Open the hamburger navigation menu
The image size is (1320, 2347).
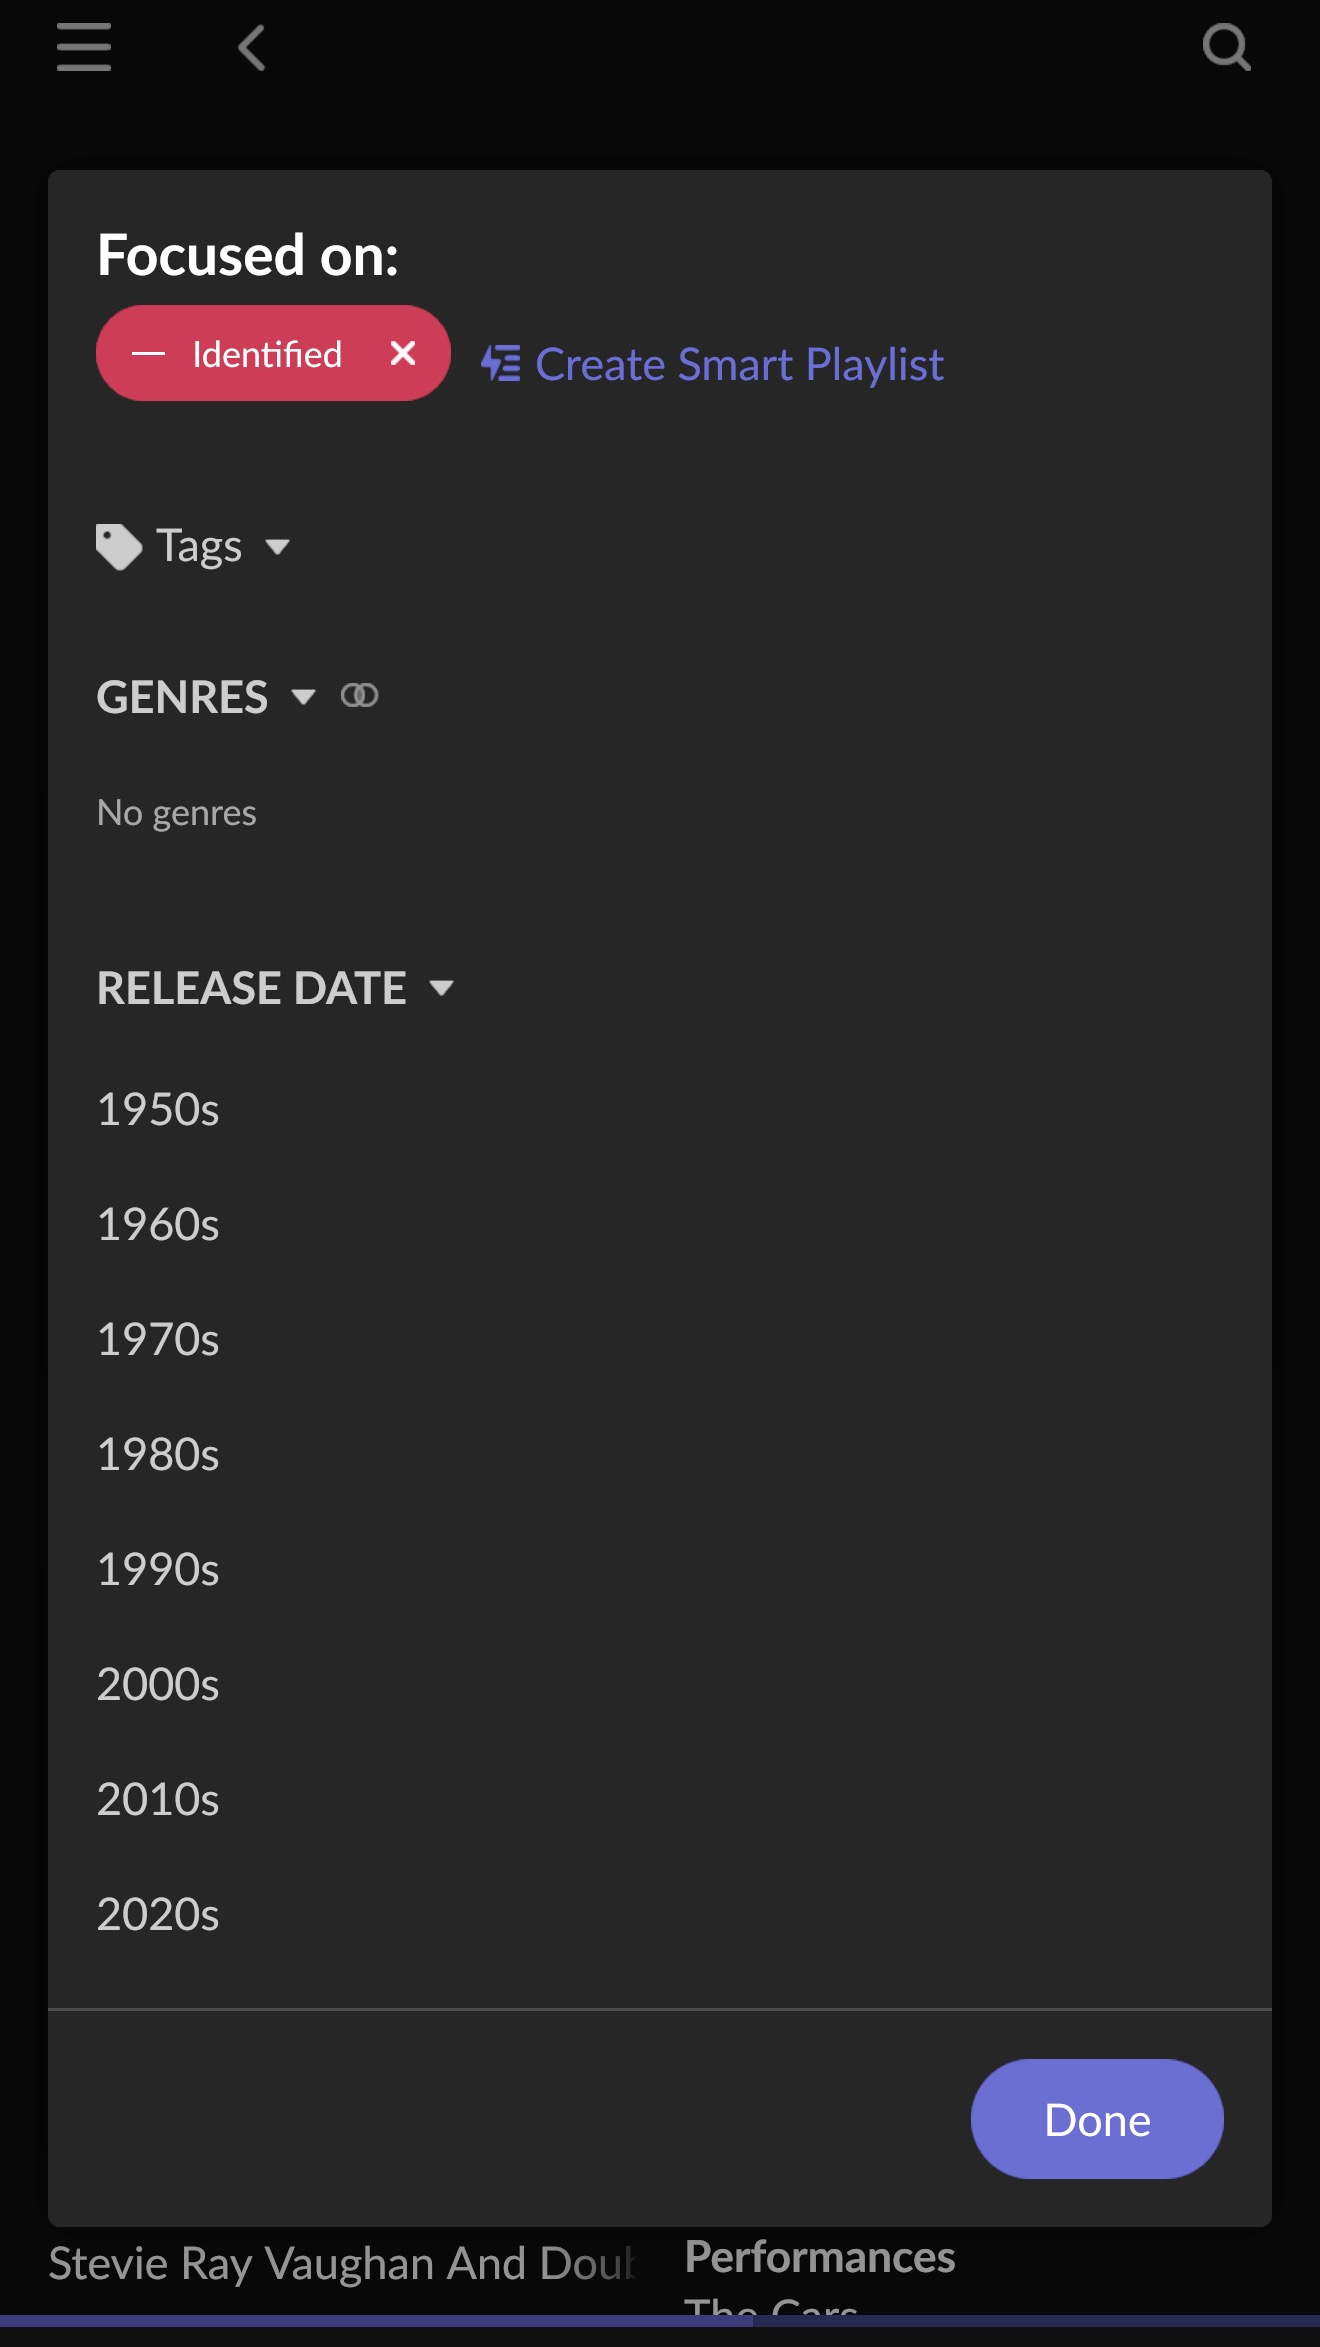[84, 48]
